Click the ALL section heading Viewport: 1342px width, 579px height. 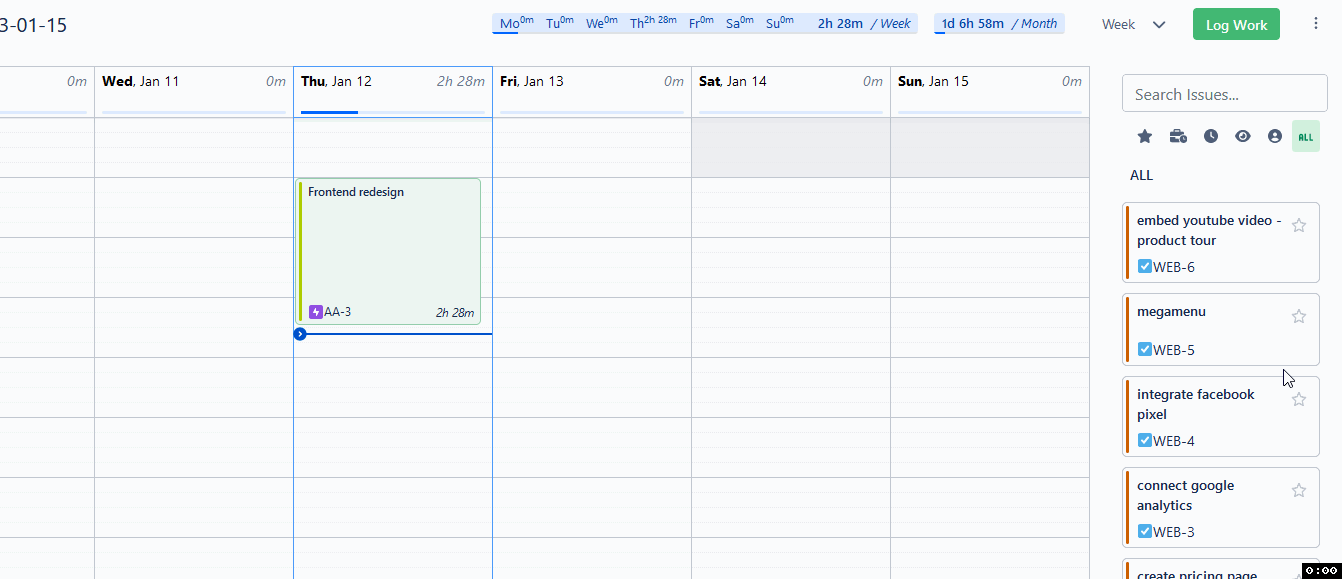click(x=1141, y=175)
